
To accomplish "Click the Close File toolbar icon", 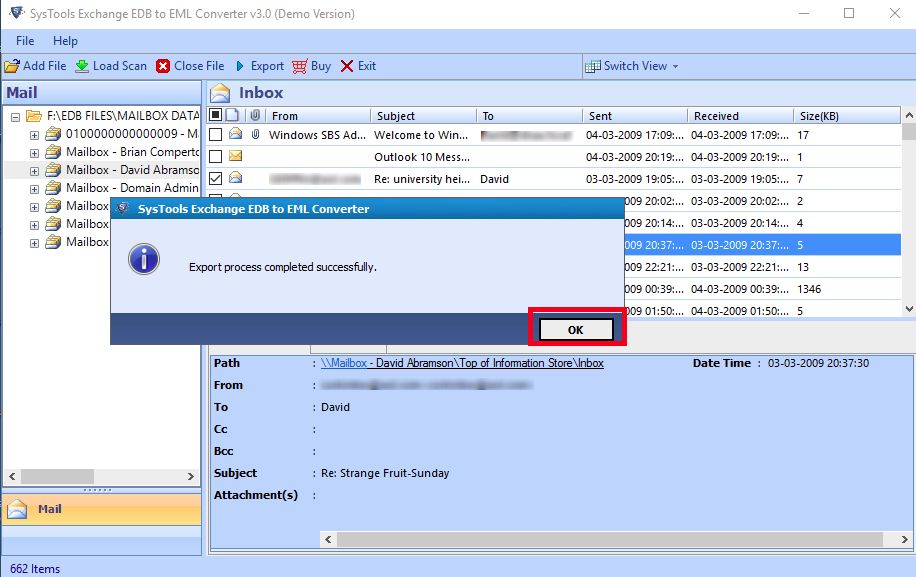I will pos(163,66).
